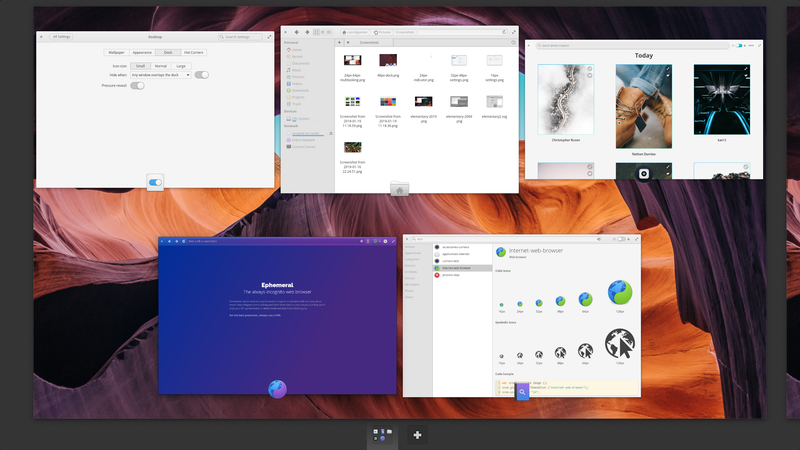
Task: Focus the photo search field
Action: (x=632, y=45)
